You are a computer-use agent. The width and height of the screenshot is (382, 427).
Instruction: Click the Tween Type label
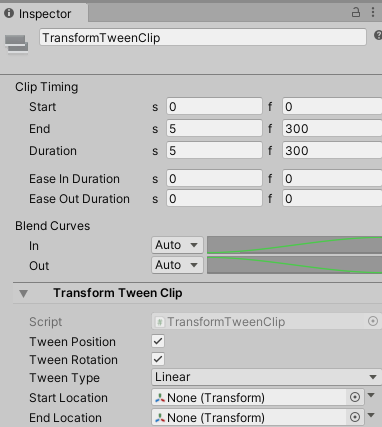[x=64, y=378]
